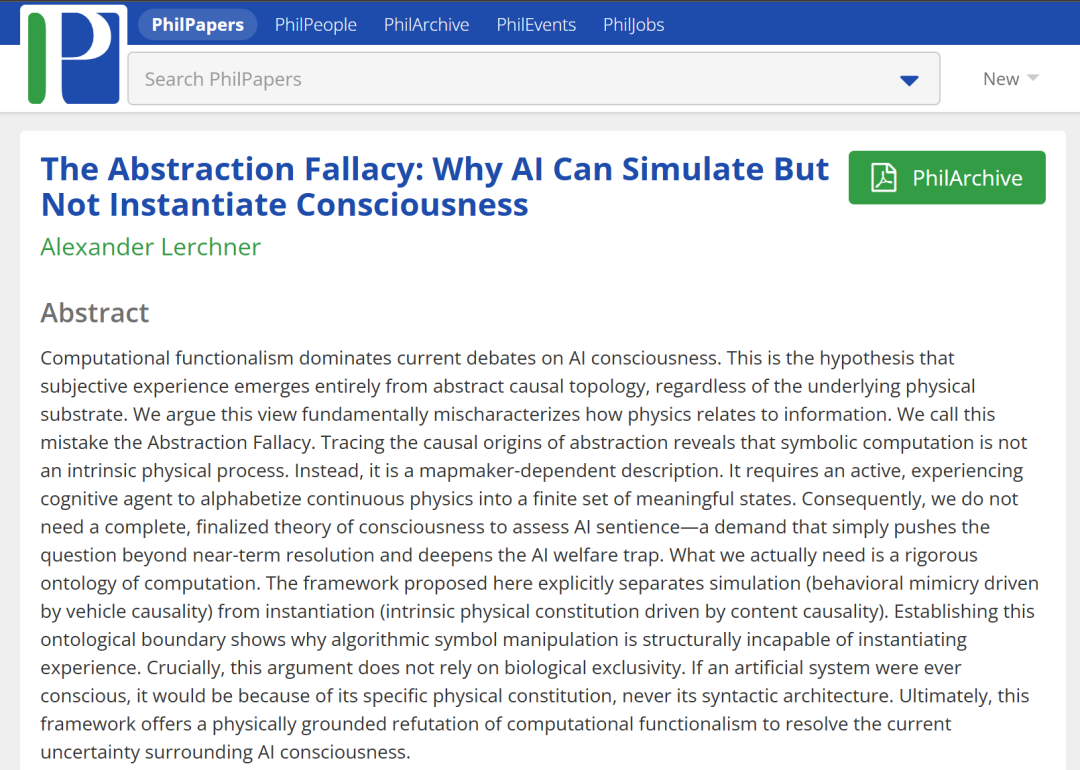
Task: Click the Abstract heading
Action: [95, 313]
